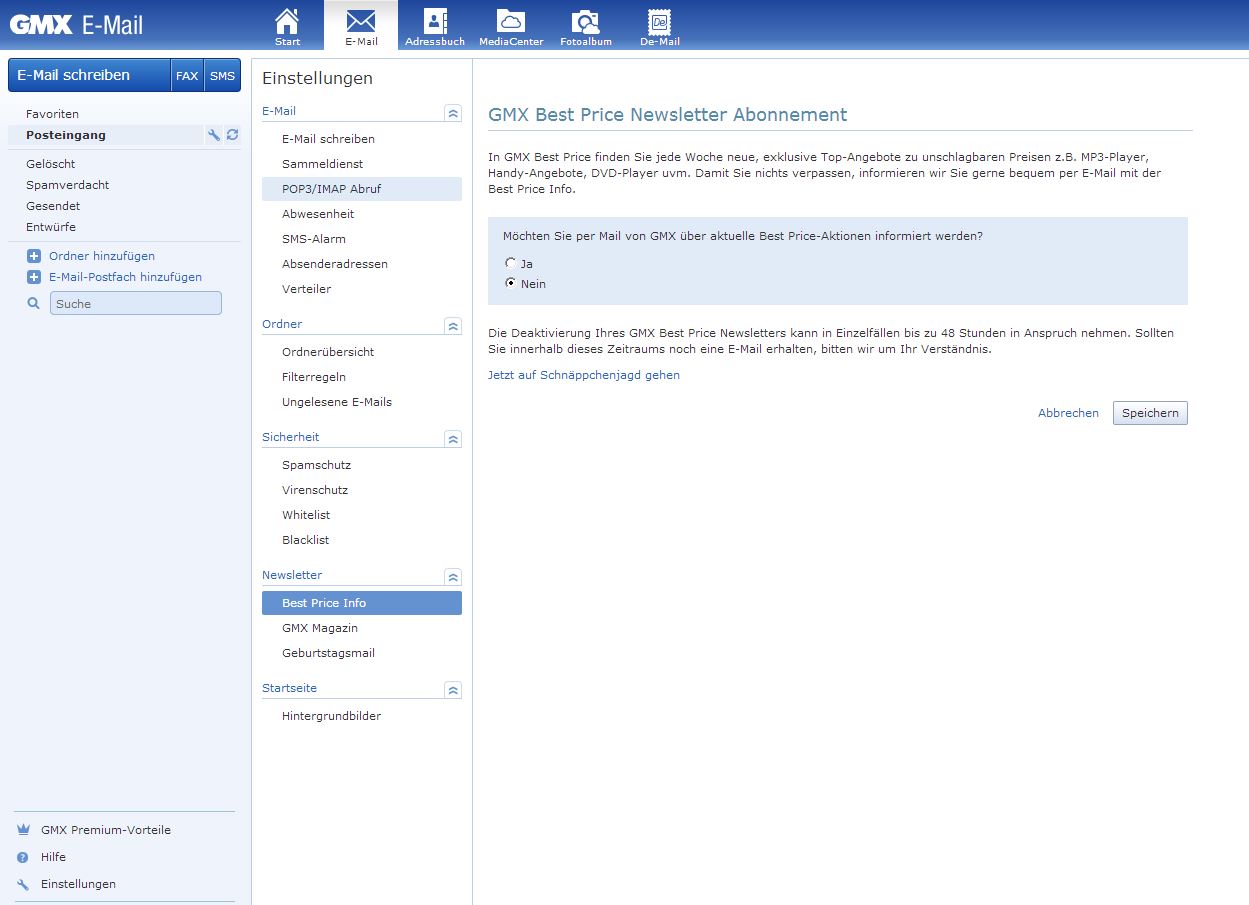This screenshot has height=905, width=1249.
Task: Select Best Price Info entry
Action: pos(362,603)
